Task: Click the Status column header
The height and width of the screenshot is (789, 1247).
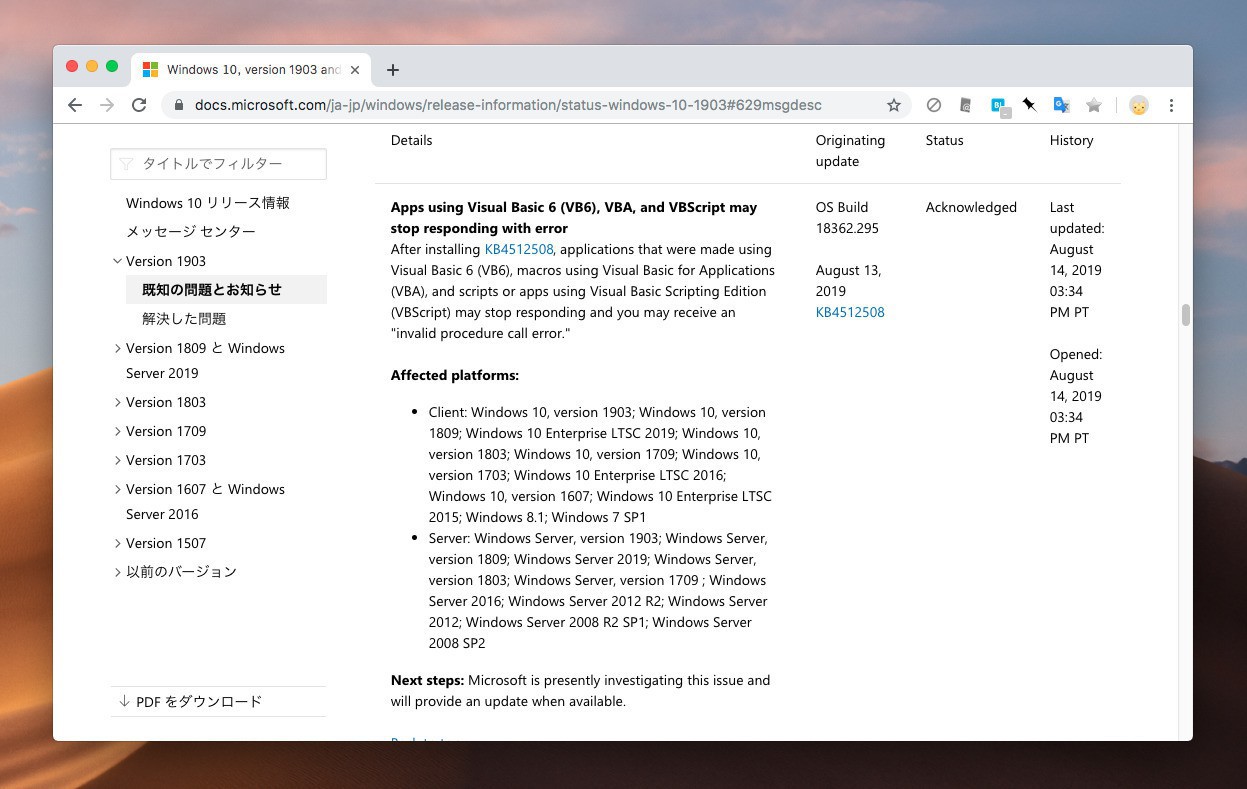Action: 944,141
